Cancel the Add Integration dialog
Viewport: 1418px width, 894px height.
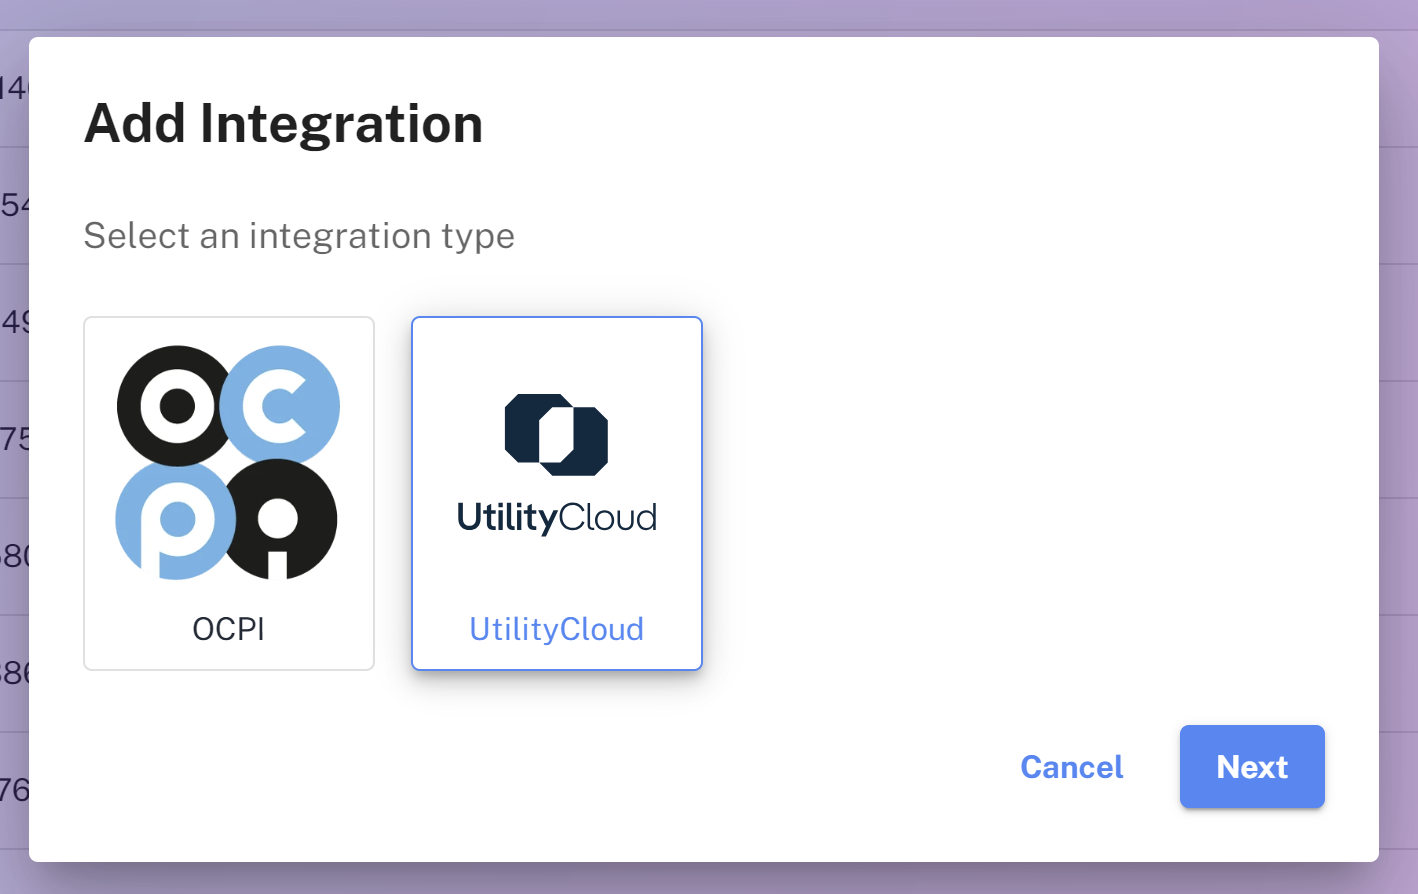tap(1071, 767)
